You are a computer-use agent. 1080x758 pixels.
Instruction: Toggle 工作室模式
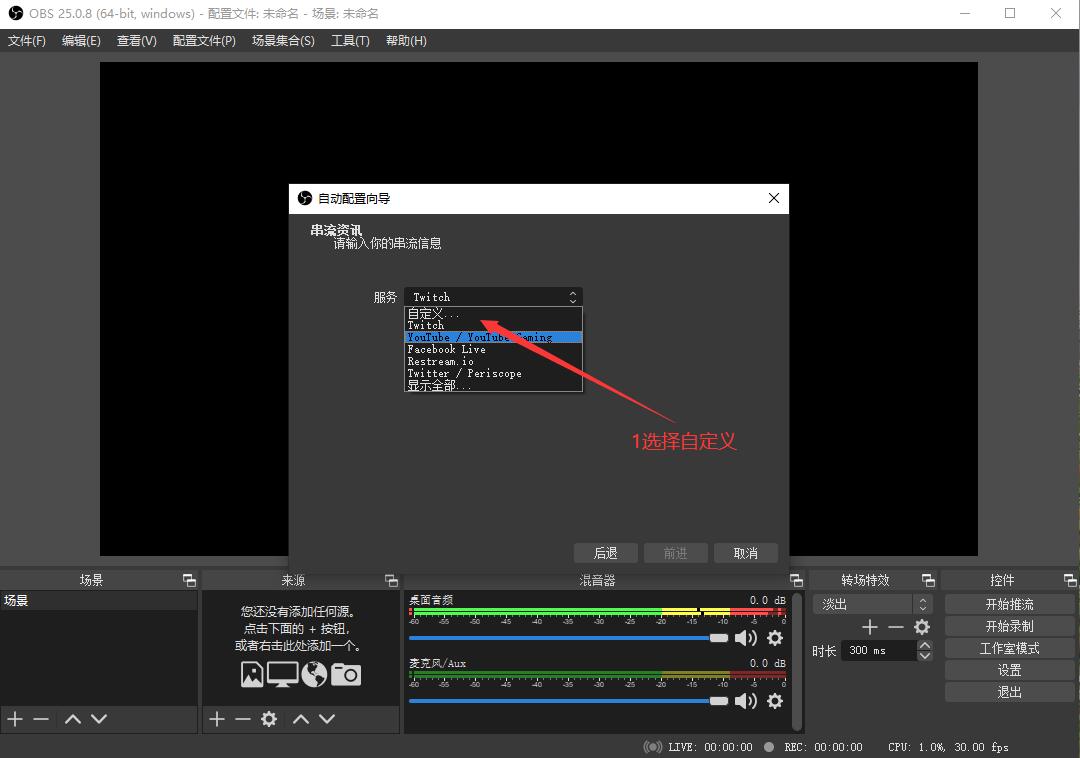point(1009,648)
